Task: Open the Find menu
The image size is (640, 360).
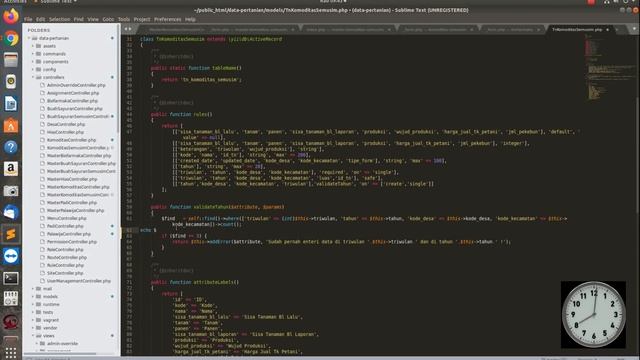Action: coord(79,19)
